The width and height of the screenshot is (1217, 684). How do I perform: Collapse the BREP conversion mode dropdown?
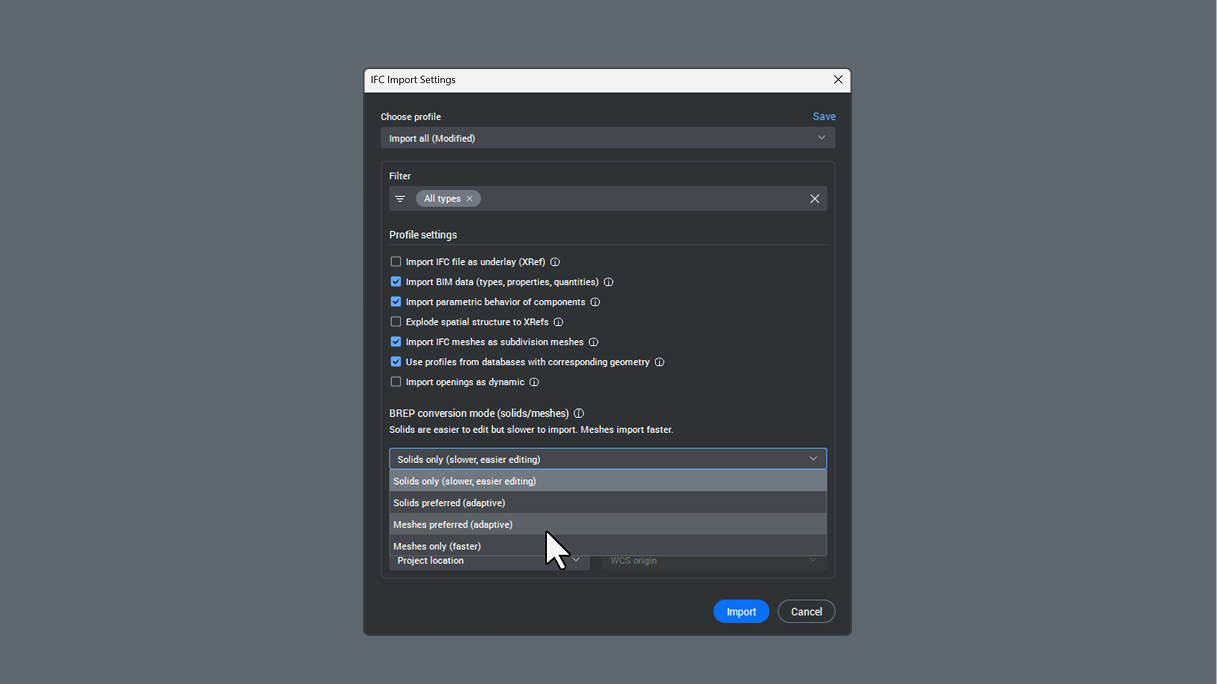(608, 459)
